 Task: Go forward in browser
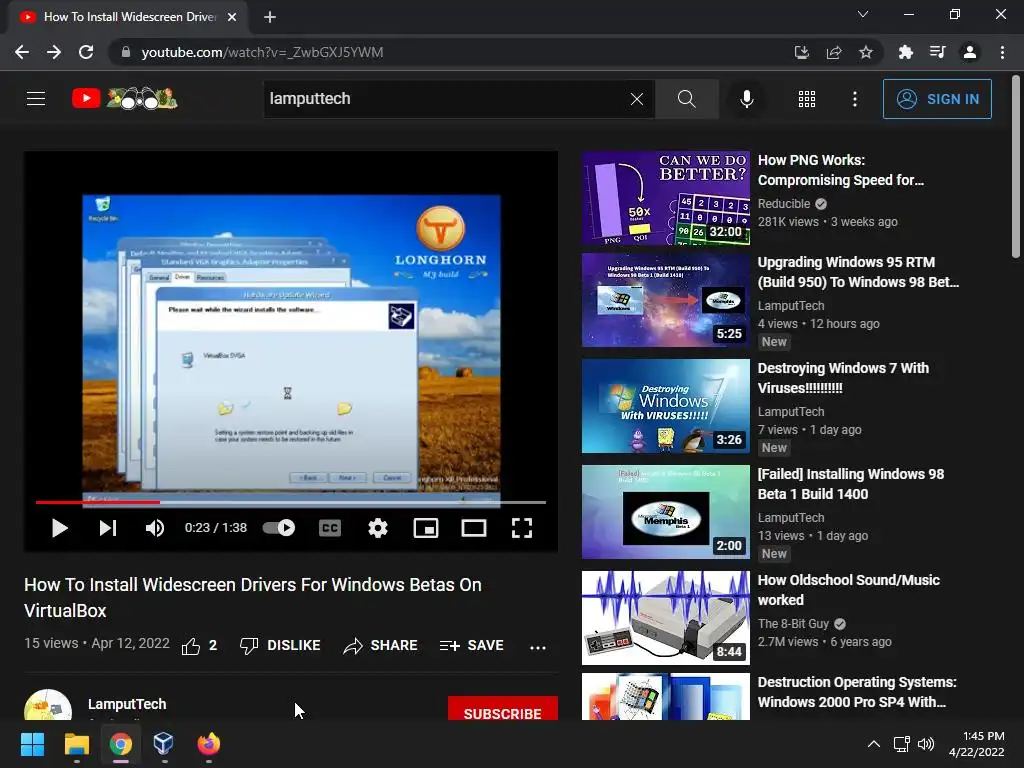point(54,52)
